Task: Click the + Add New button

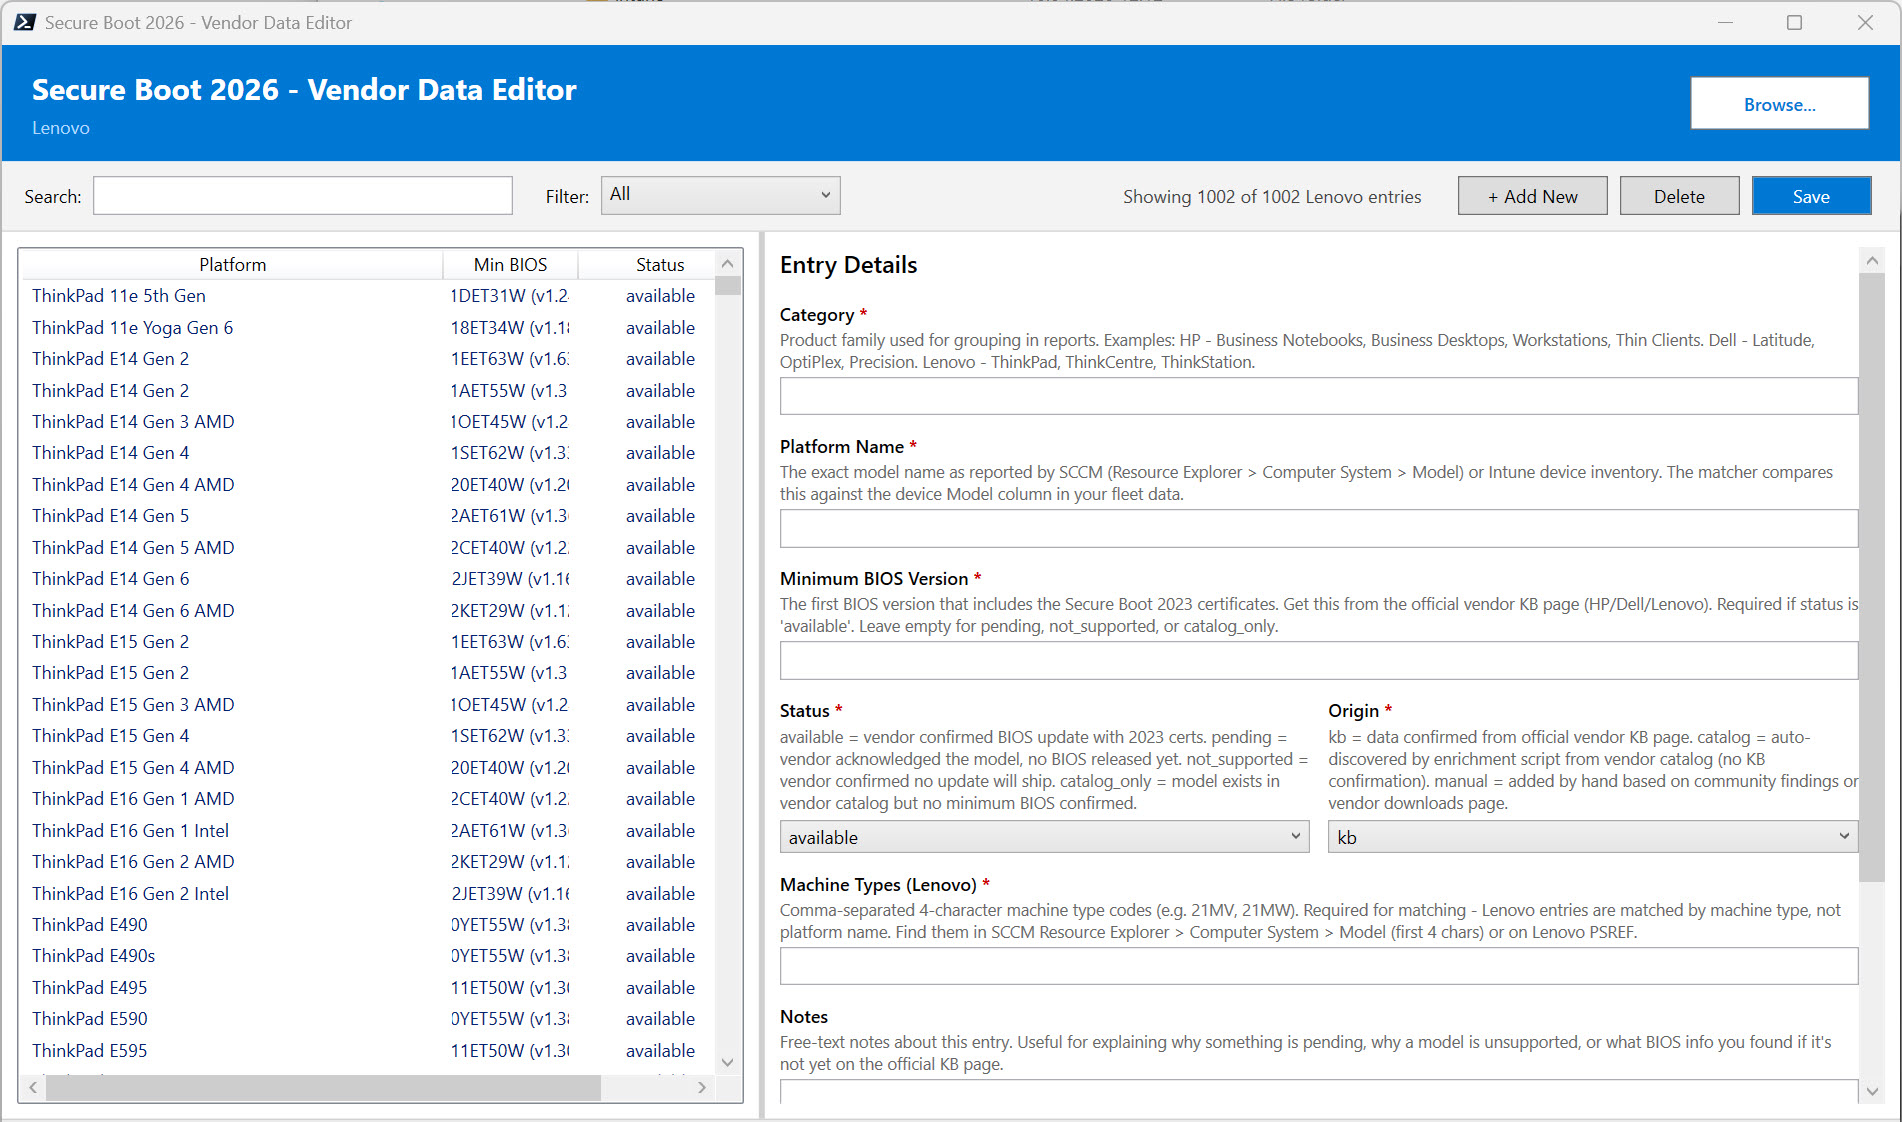Action: [x=1532, y=195]
